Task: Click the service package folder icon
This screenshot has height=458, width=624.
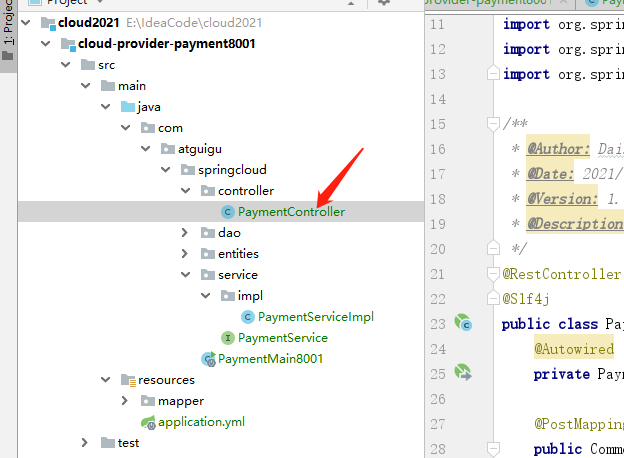Action: [208, 275]
